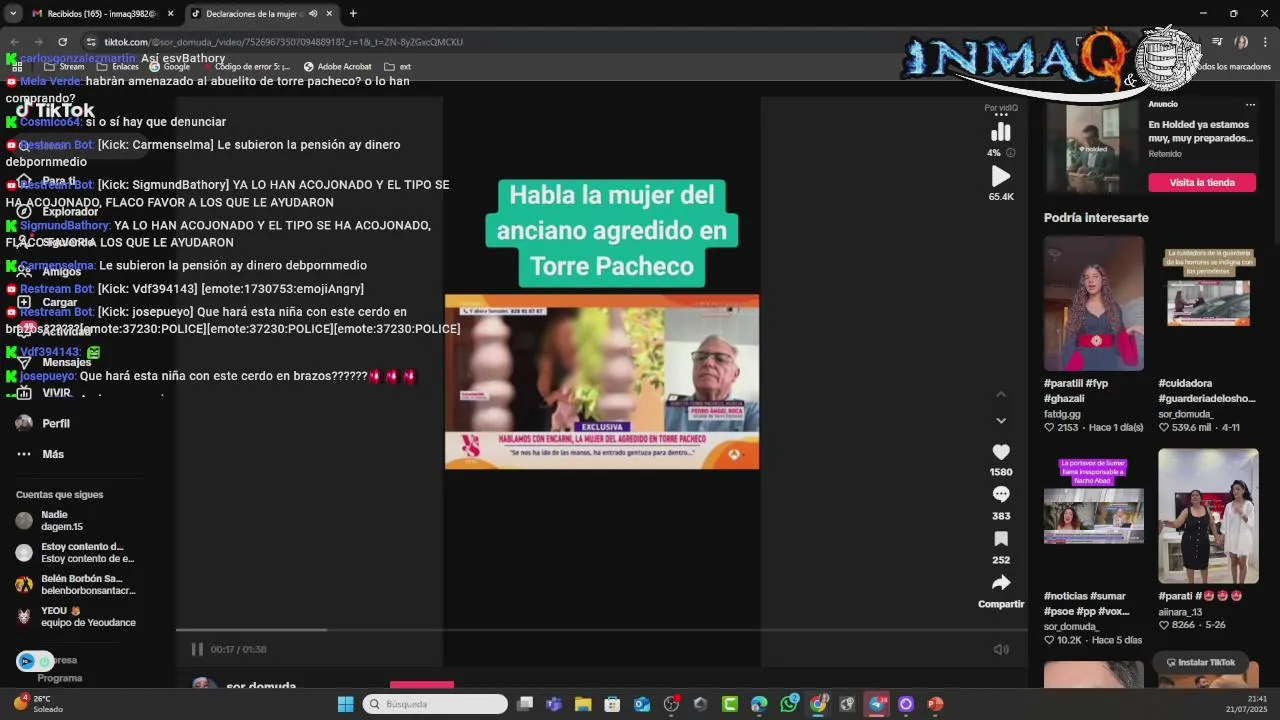Open the YEOU Yeoudance followed account
1280x720 pixels.
(x=75, y=617)
